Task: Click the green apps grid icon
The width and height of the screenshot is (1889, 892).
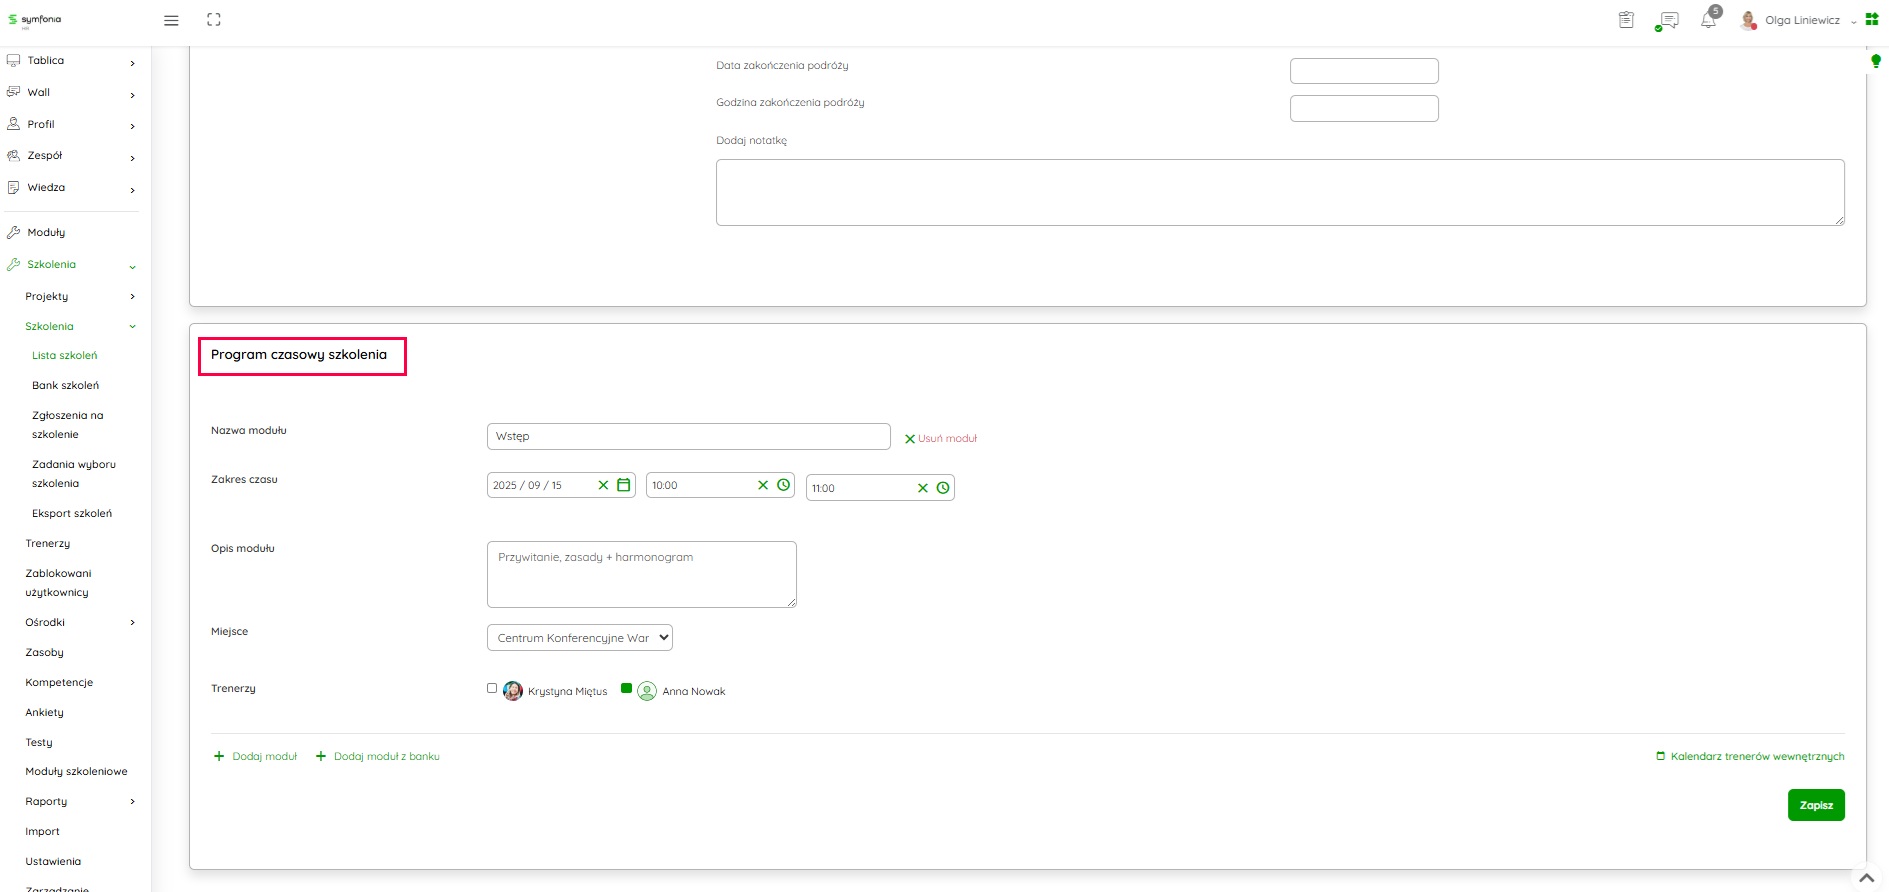Action: coord(1872,19)
